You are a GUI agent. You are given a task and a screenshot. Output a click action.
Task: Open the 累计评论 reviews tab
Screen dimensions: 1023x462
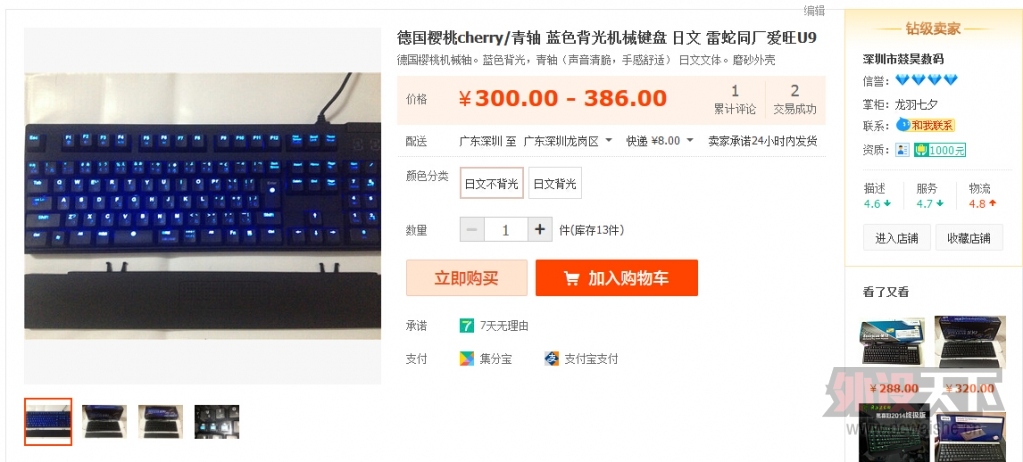click(735, 100)
